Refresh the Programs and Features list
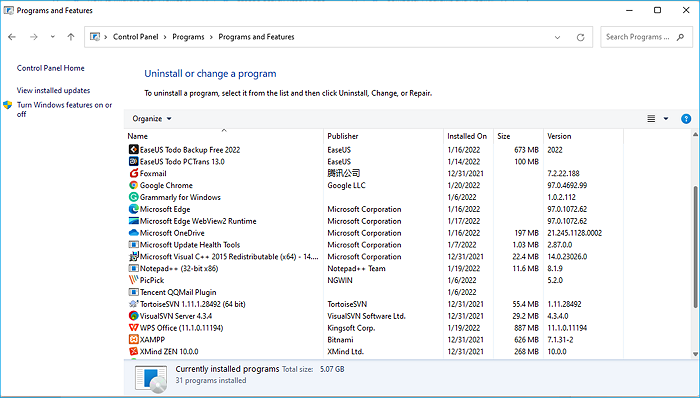The height and width of the screenshot is (398, 700). (580, 37)
